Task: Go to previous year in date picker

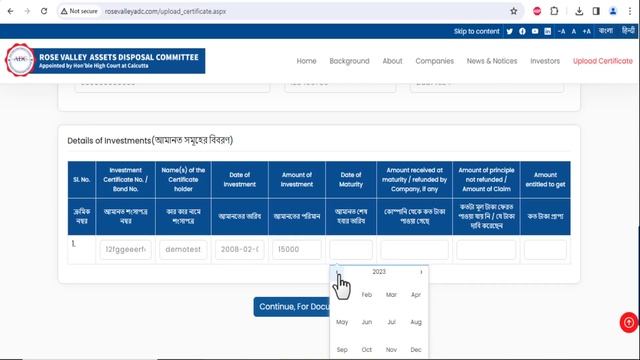Action: 337,272
